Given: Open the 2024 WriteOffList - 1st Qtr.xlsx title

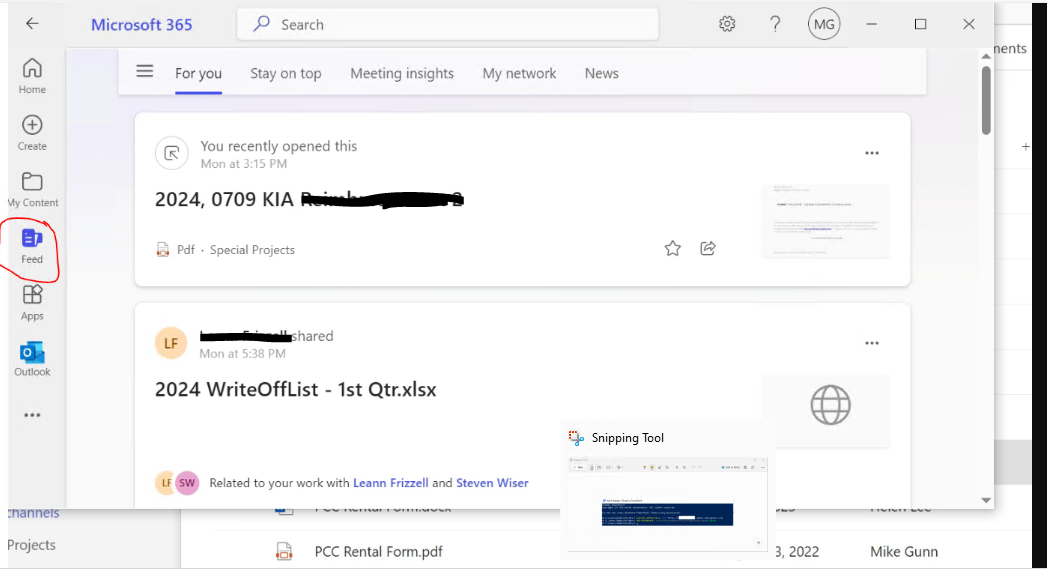Looking at the screenshot, I should click(296, 389).
